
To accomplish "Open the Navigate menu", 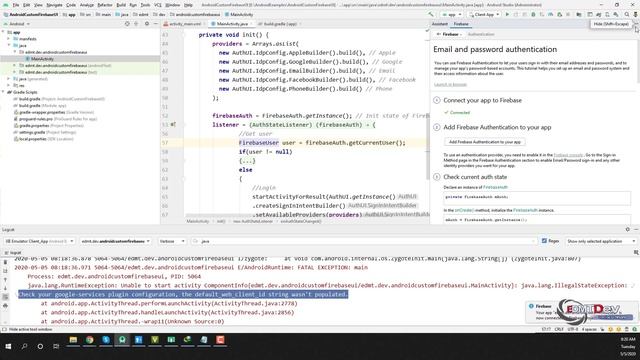I will tap(54, 5).
